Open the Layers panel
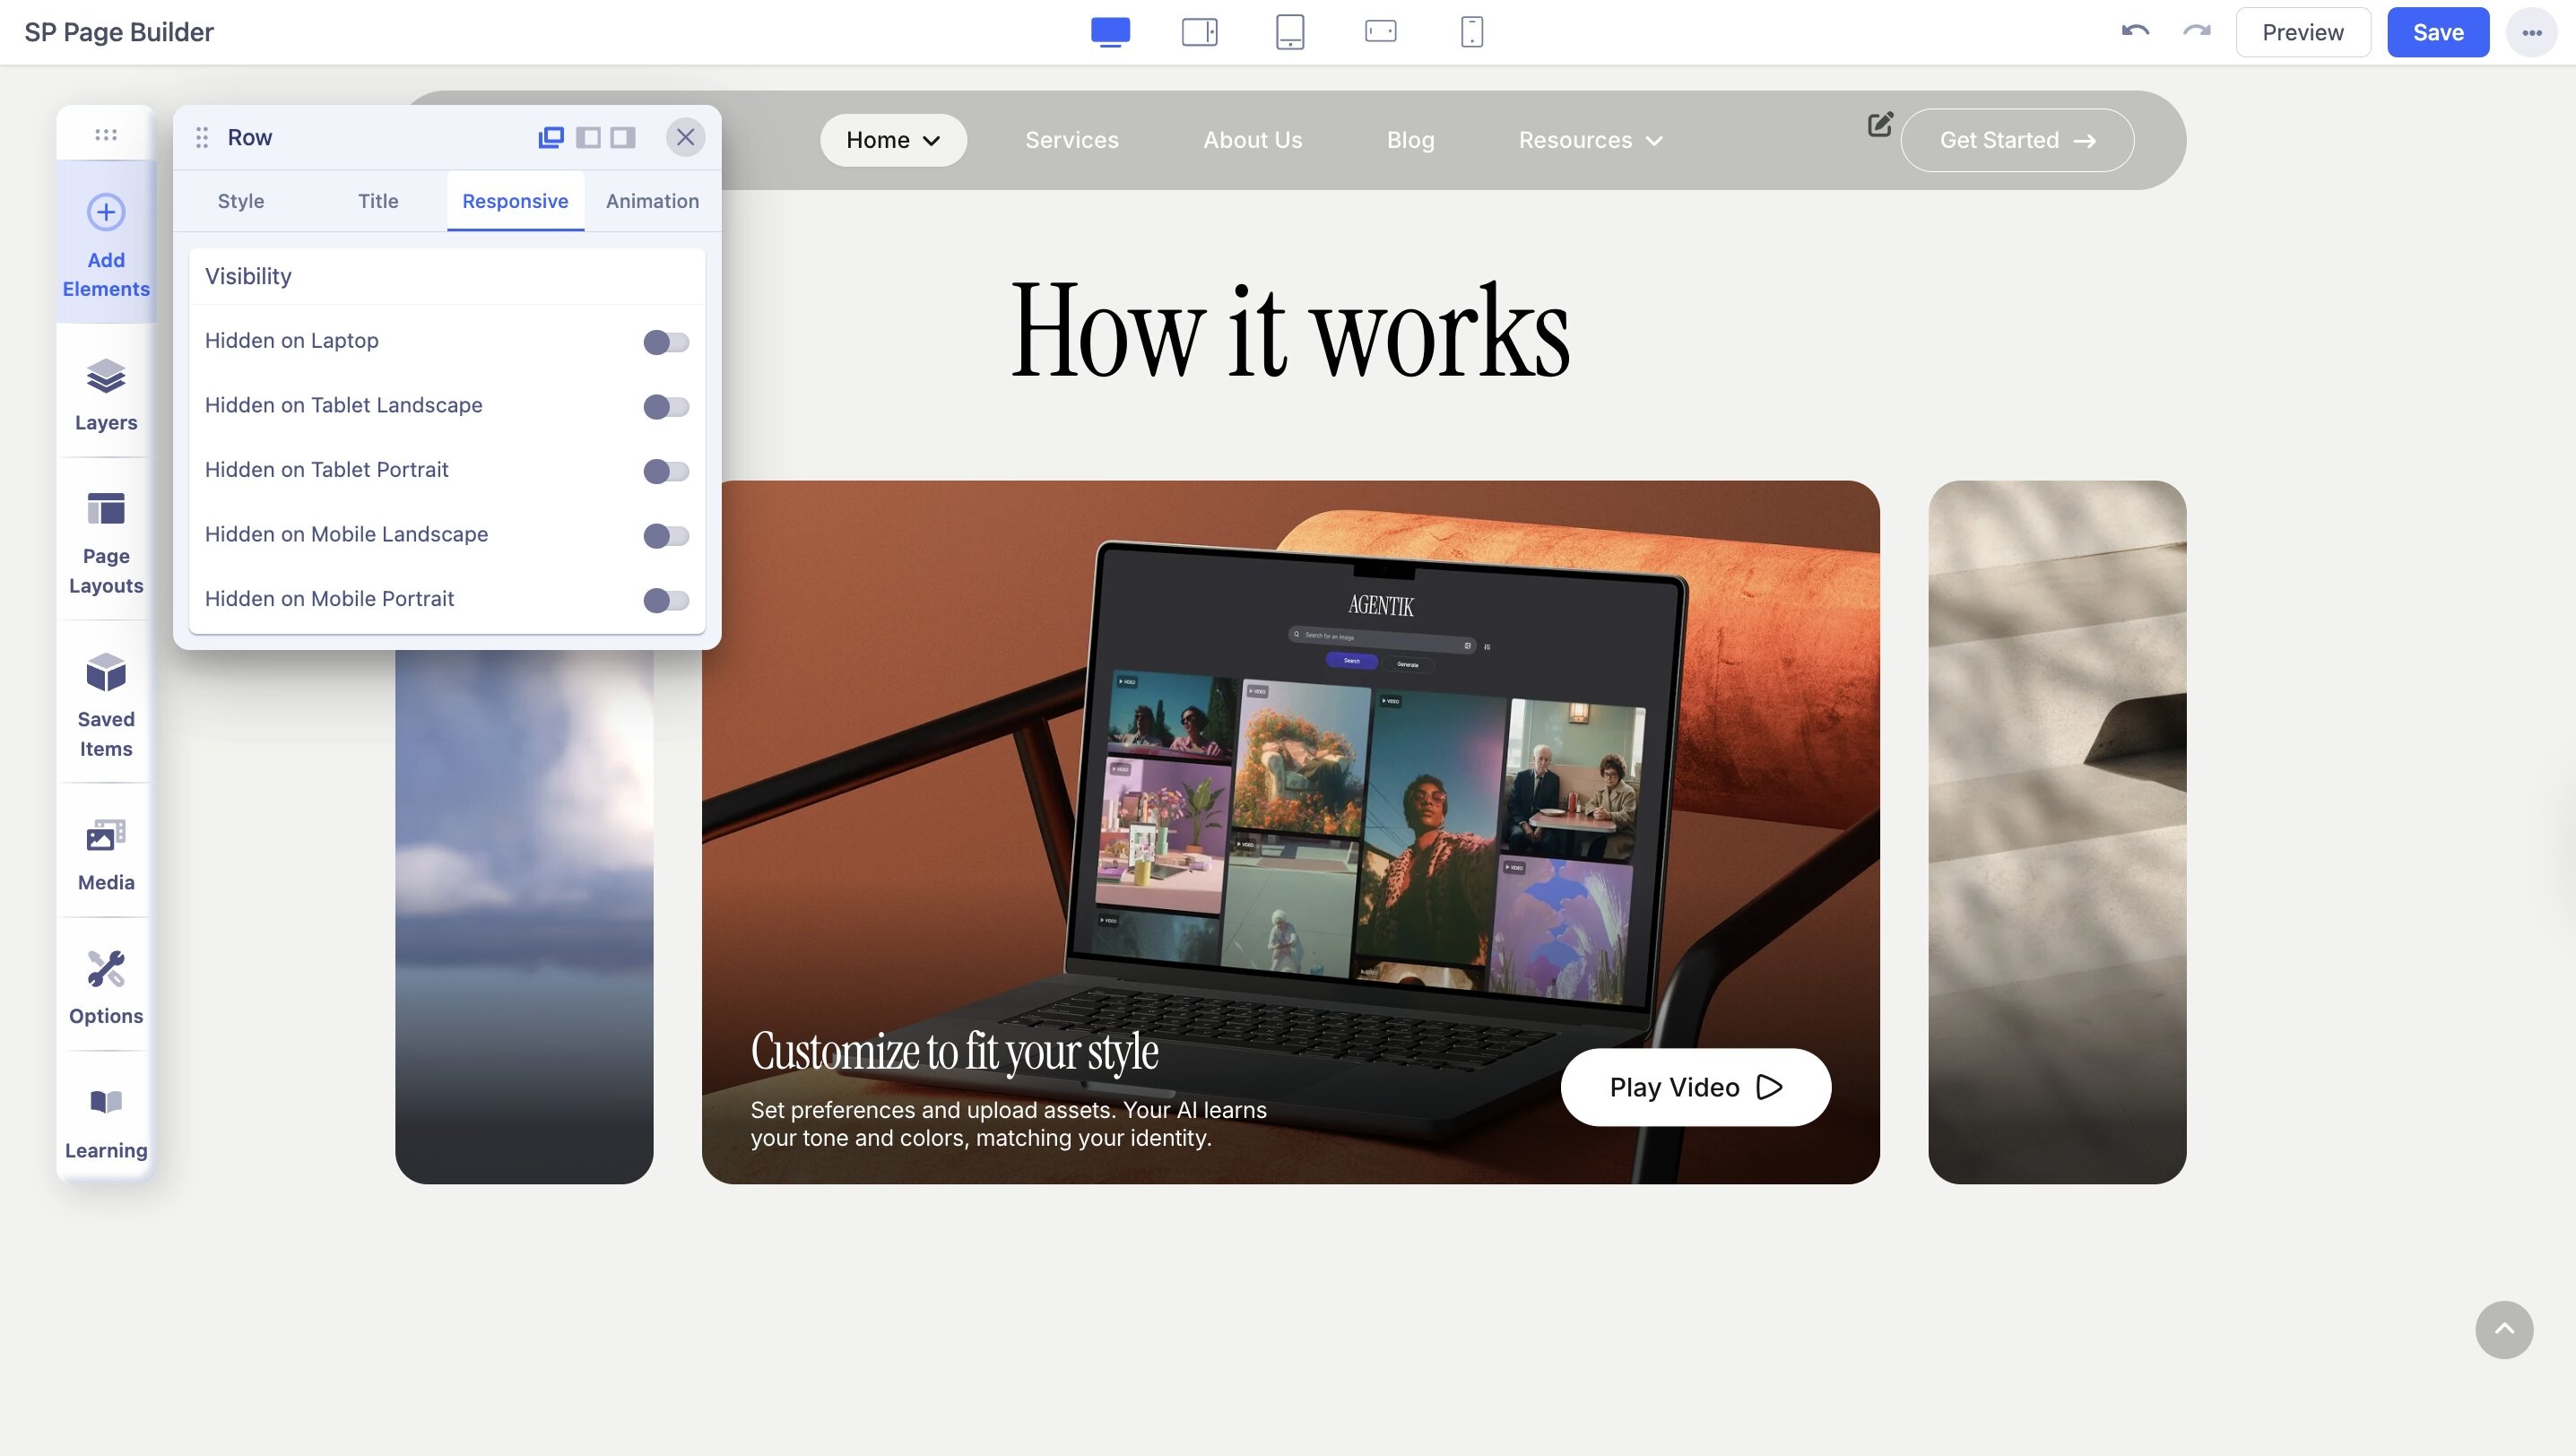This screenshot has height=1456, width=2576. tap(106, 394)
